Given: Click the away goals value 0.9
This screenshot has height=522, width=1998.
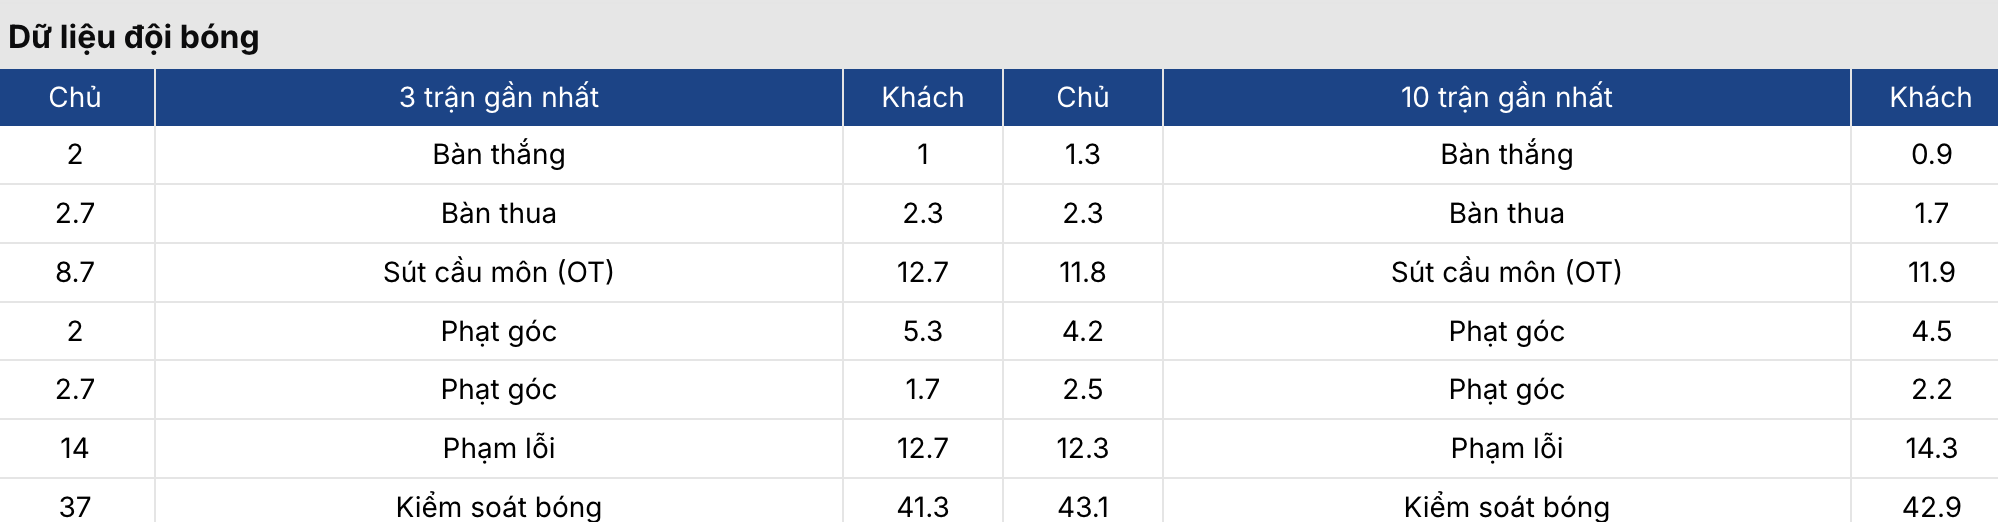Looking at the screenshot, I should pos(1931,154).
